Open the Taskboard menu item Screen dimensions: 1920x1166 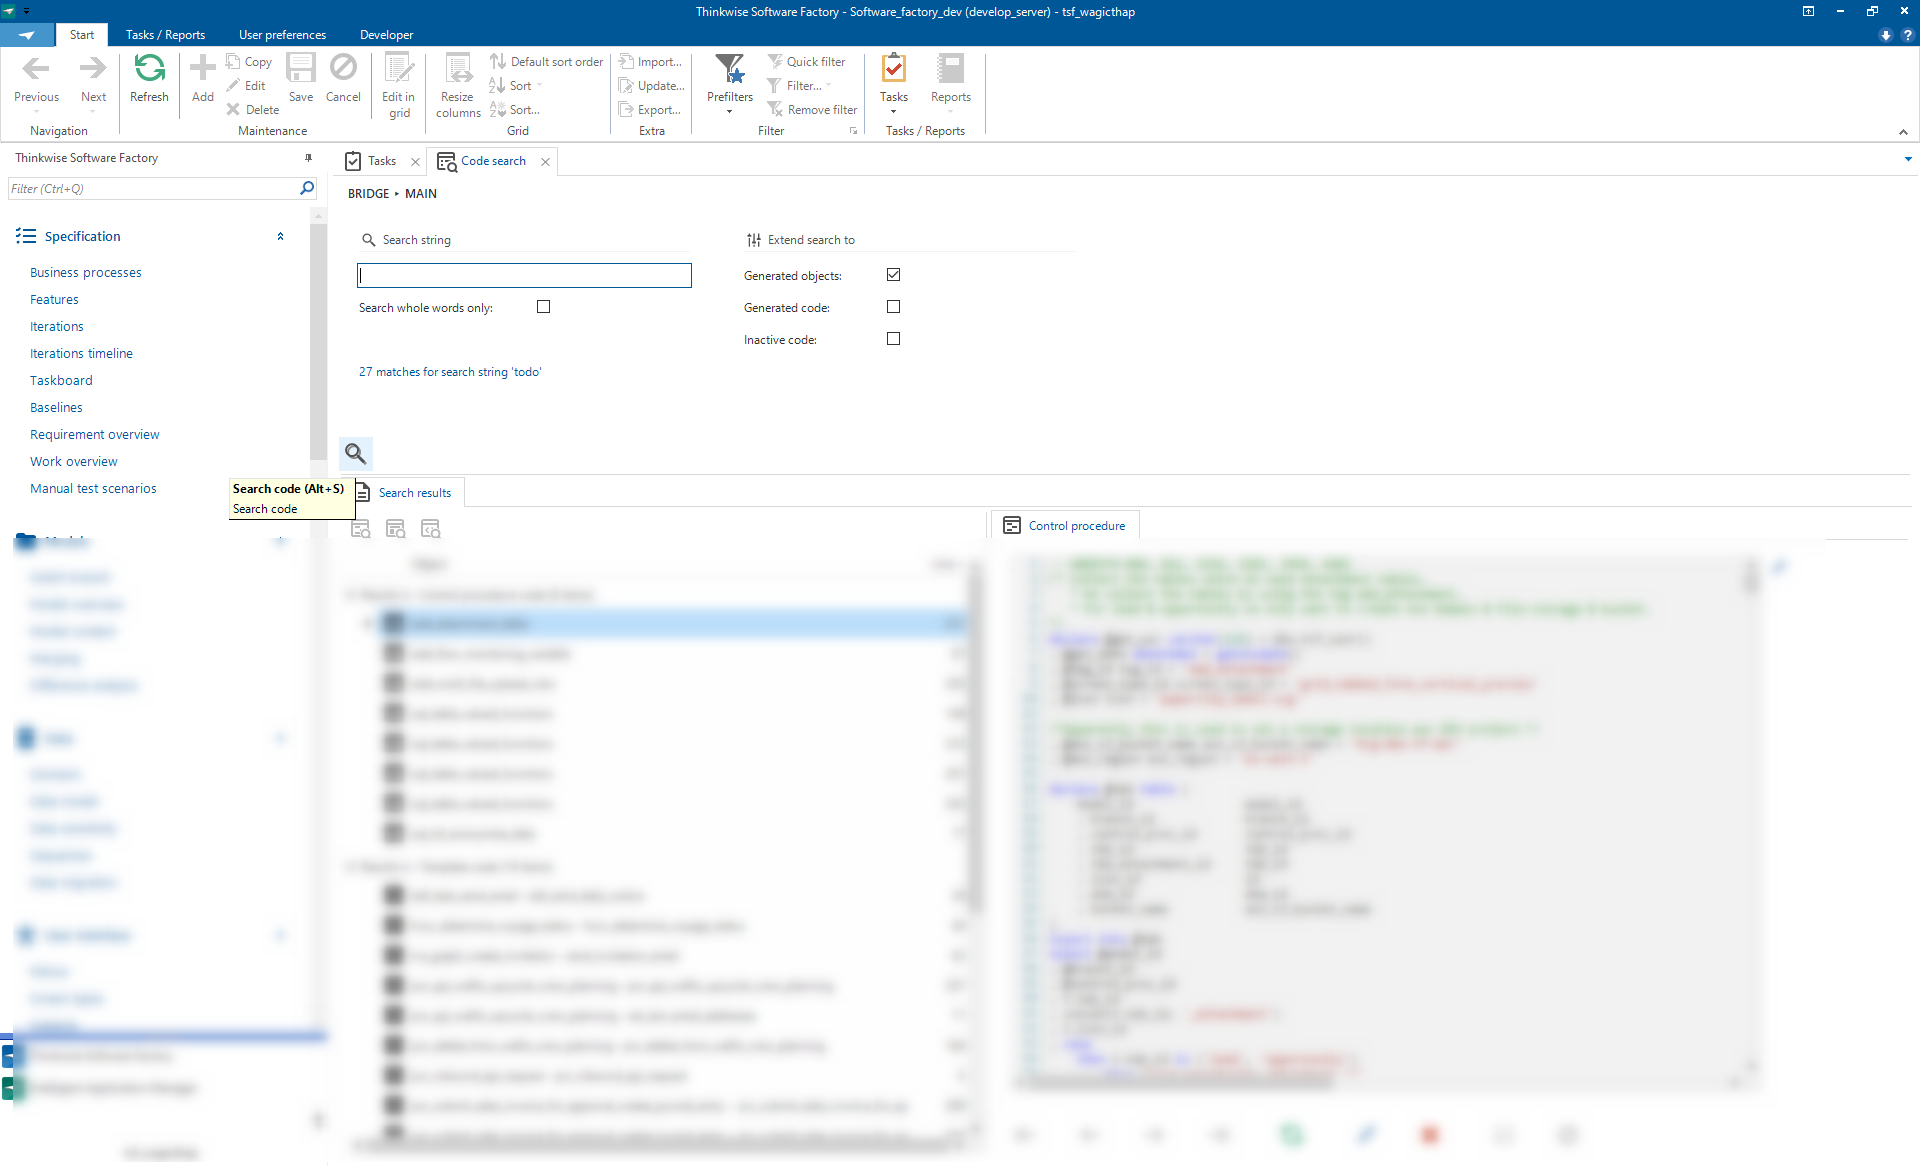click(61, 380)
